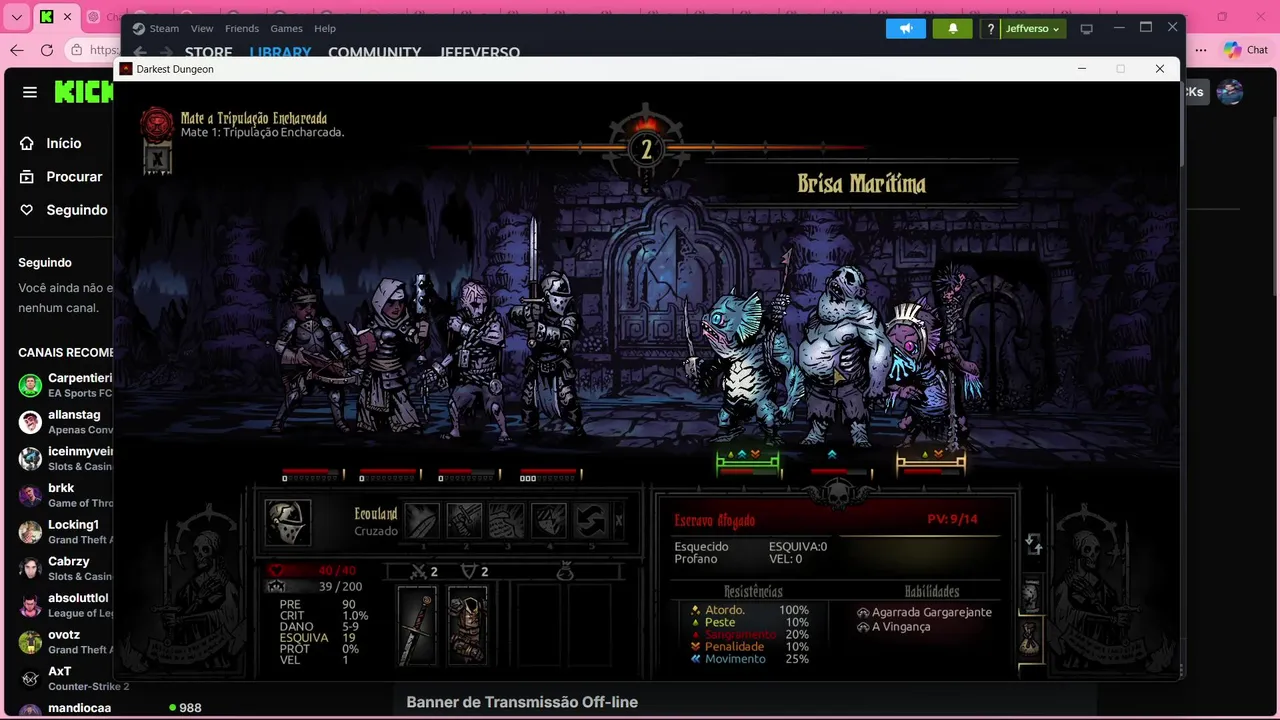Open the brkk recommended channel
Screen dimensions: 1280x720
coord(66,495)
